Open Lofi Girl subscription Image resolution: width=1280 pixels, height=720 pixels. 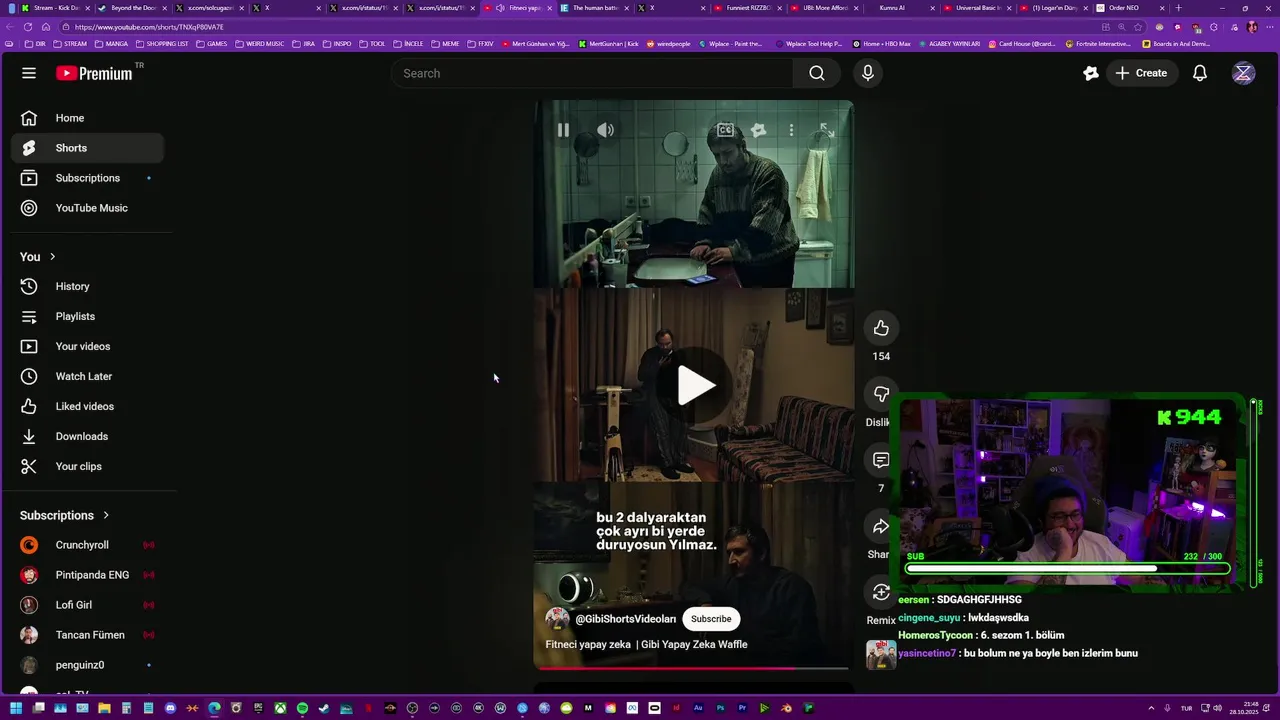tap(88, 605)
